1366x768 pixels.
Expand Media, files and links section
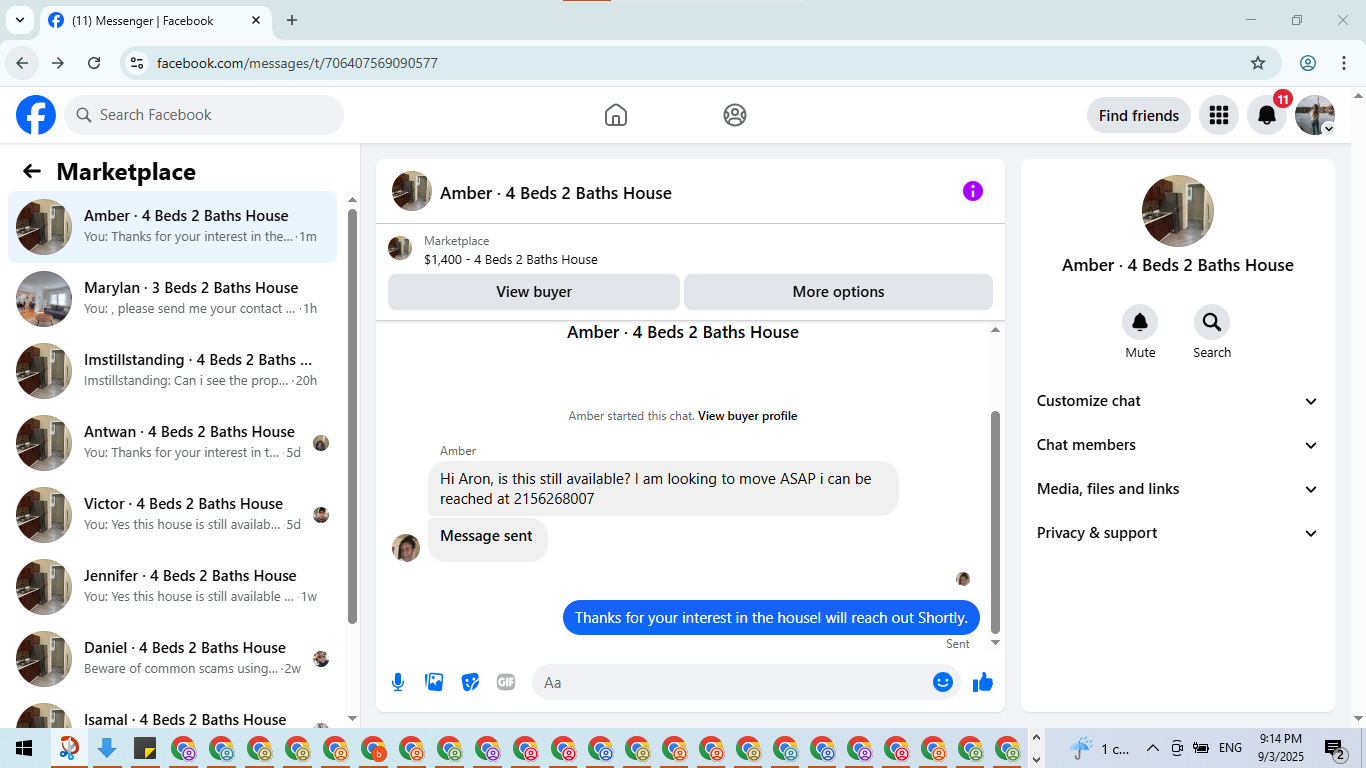click(1178, 489)
